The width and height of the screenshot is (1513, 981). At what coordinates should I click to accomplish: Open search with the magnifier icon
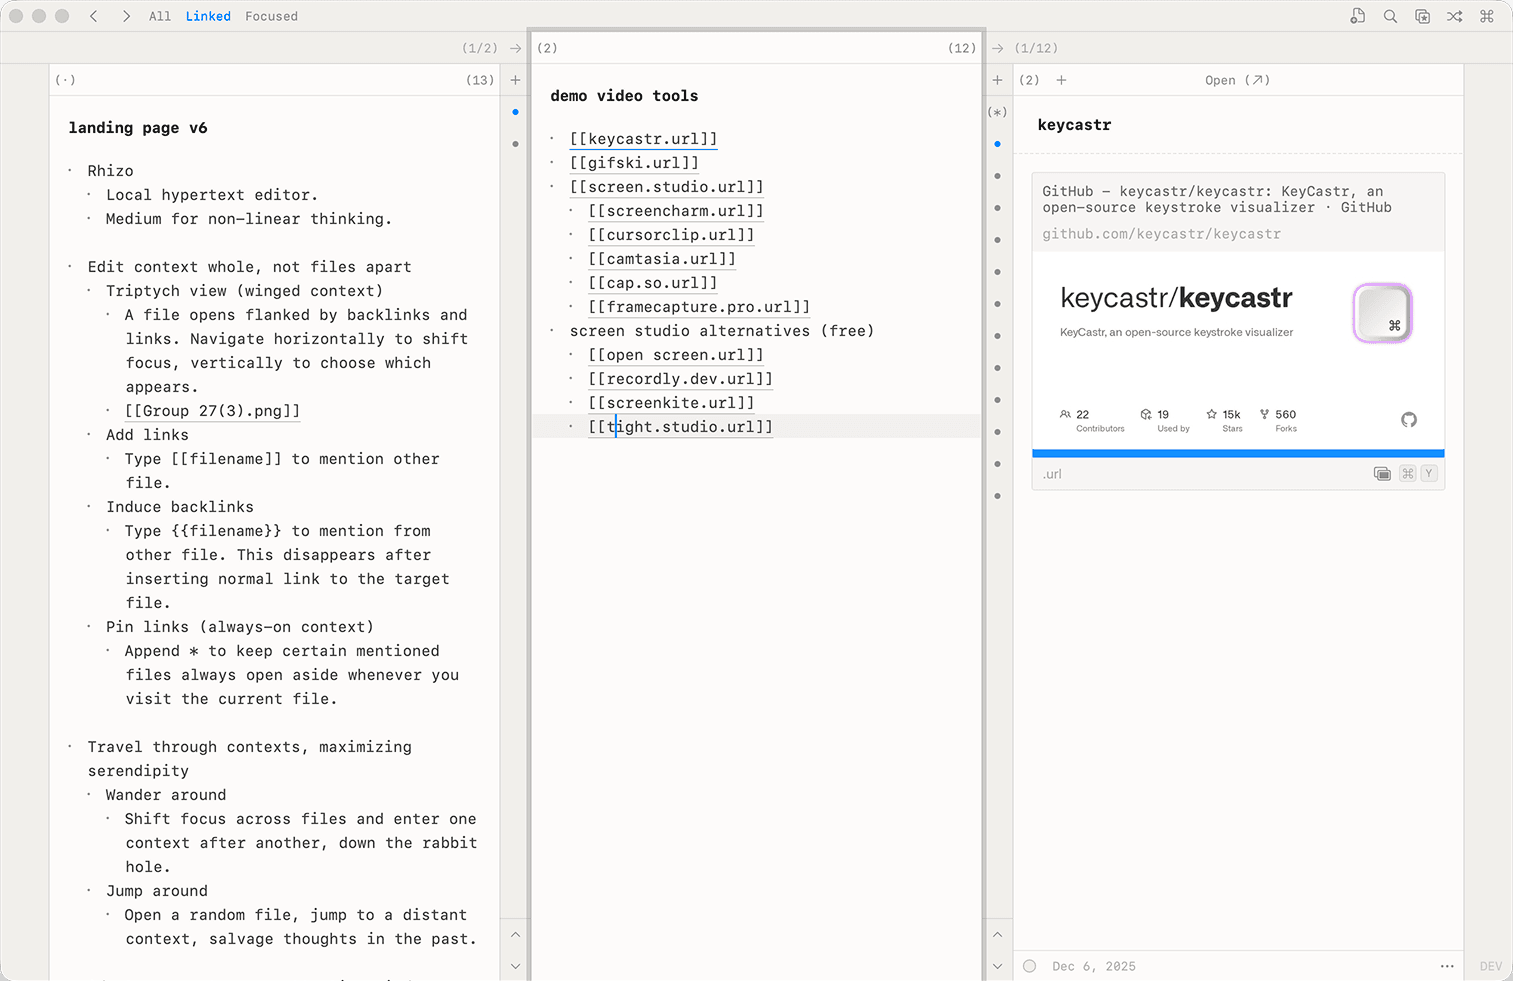(x=1390, y=16)
